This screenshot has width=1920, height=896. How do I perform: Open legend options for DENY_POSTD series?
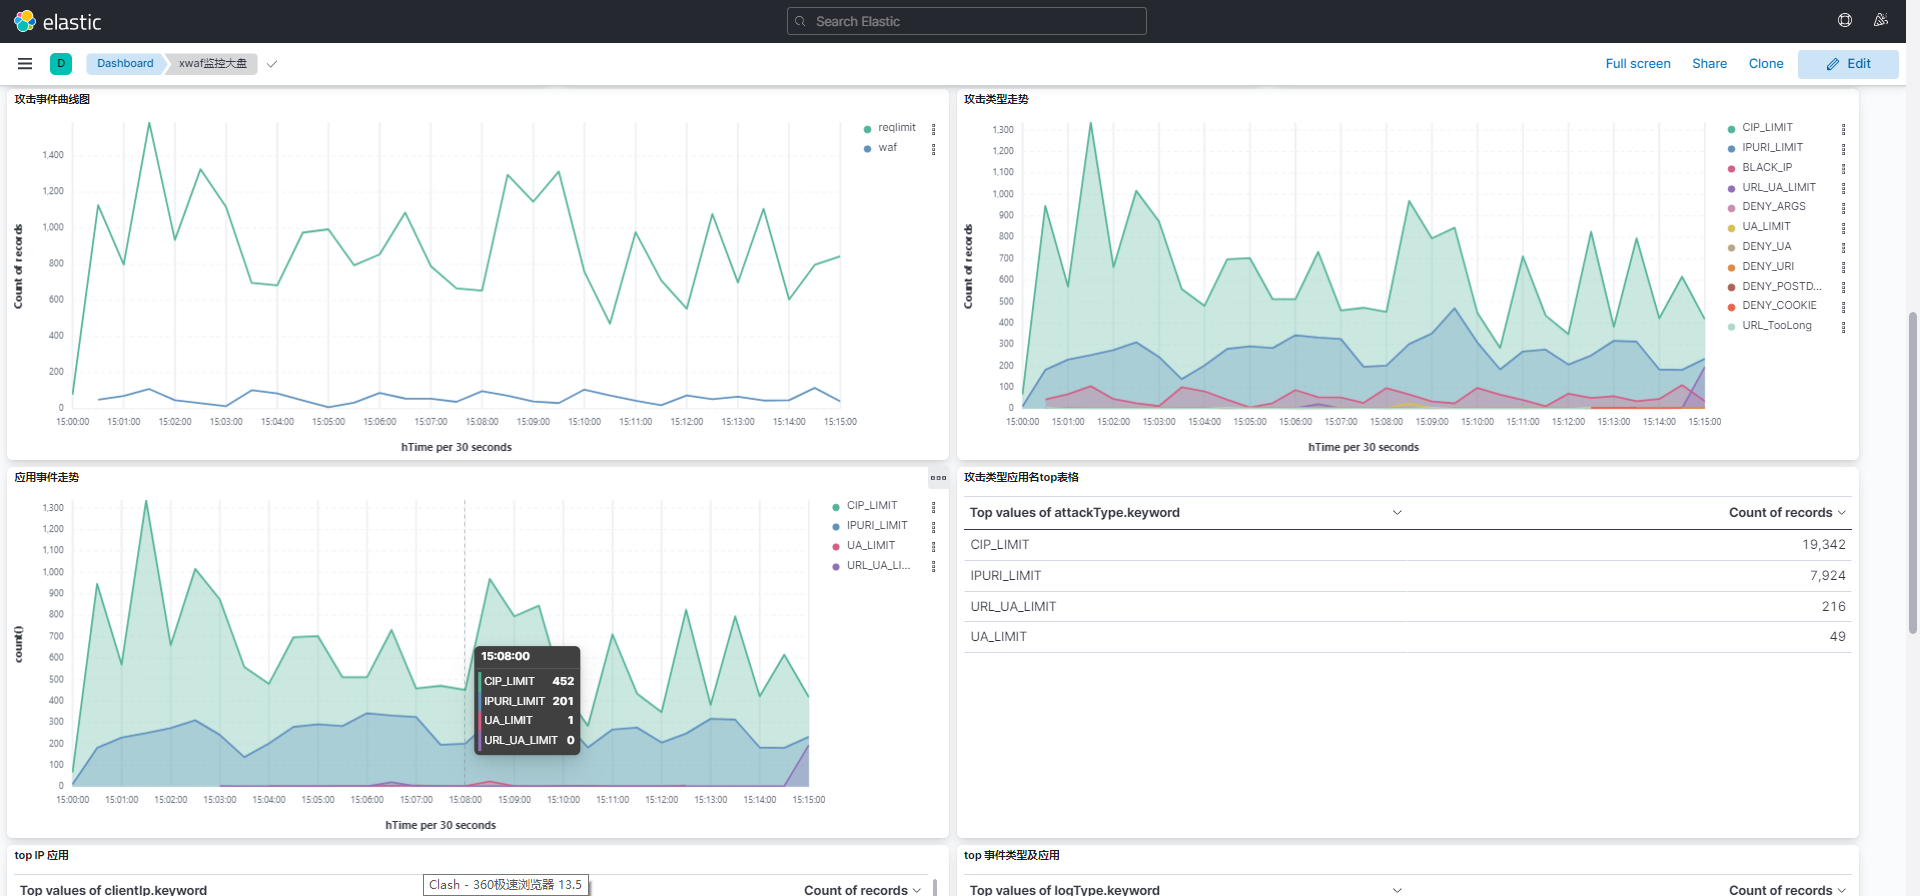pos(1843,287)
